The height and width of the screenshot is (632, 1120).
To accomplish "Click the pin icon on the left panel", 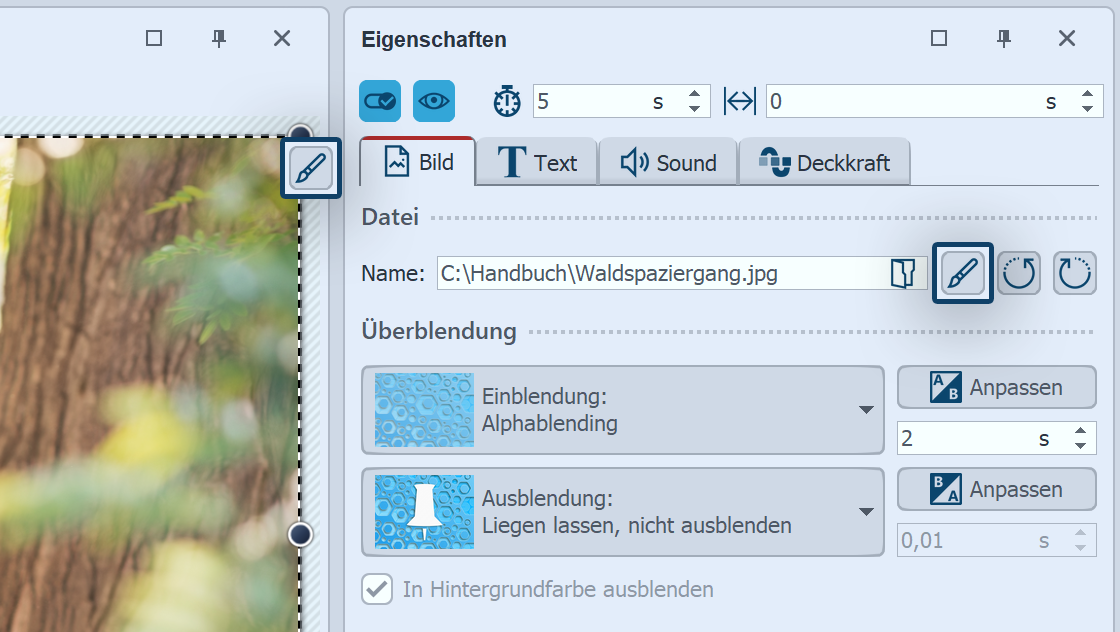I will (218, 38).
